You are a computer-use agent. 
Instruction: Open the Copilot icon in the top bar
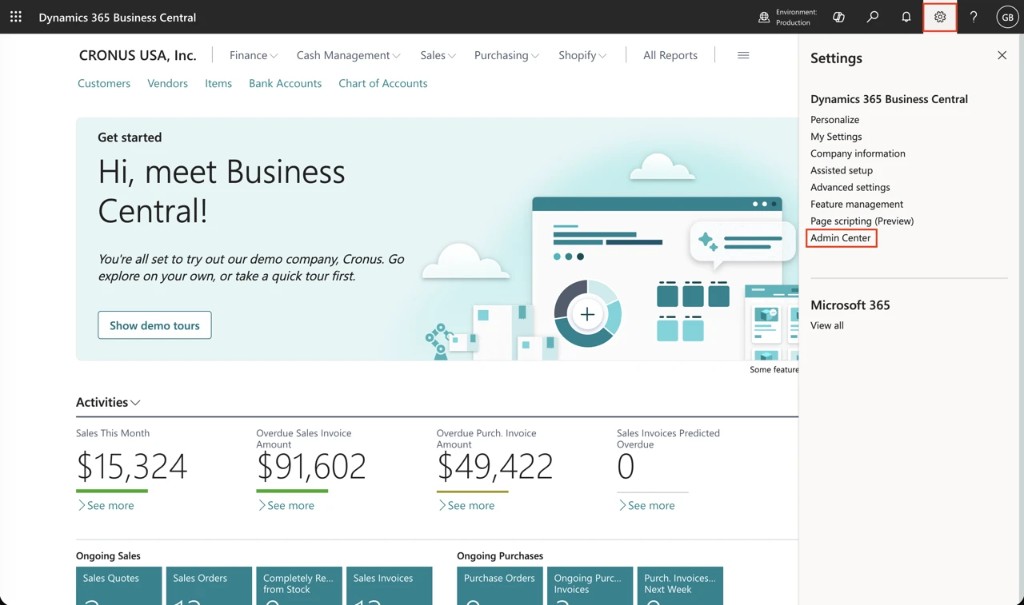click(x=839, y=18)
